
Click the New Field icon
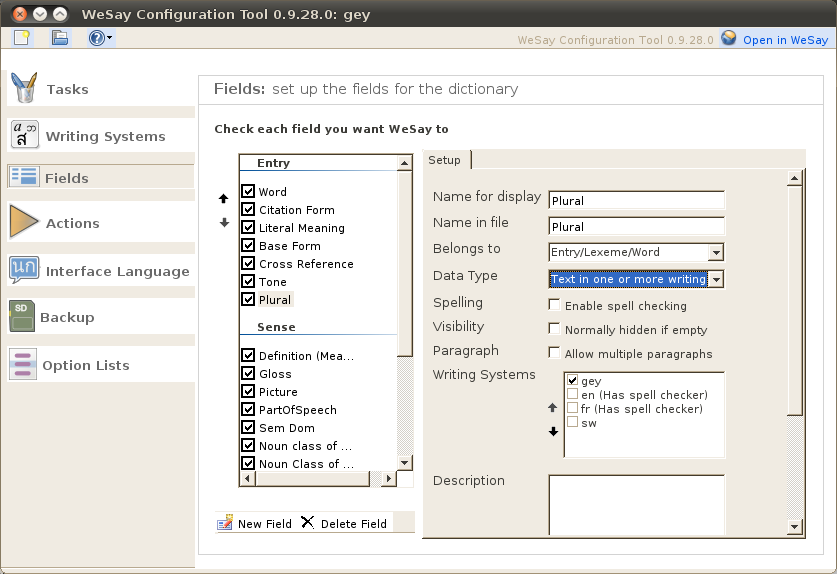(225, 522)
